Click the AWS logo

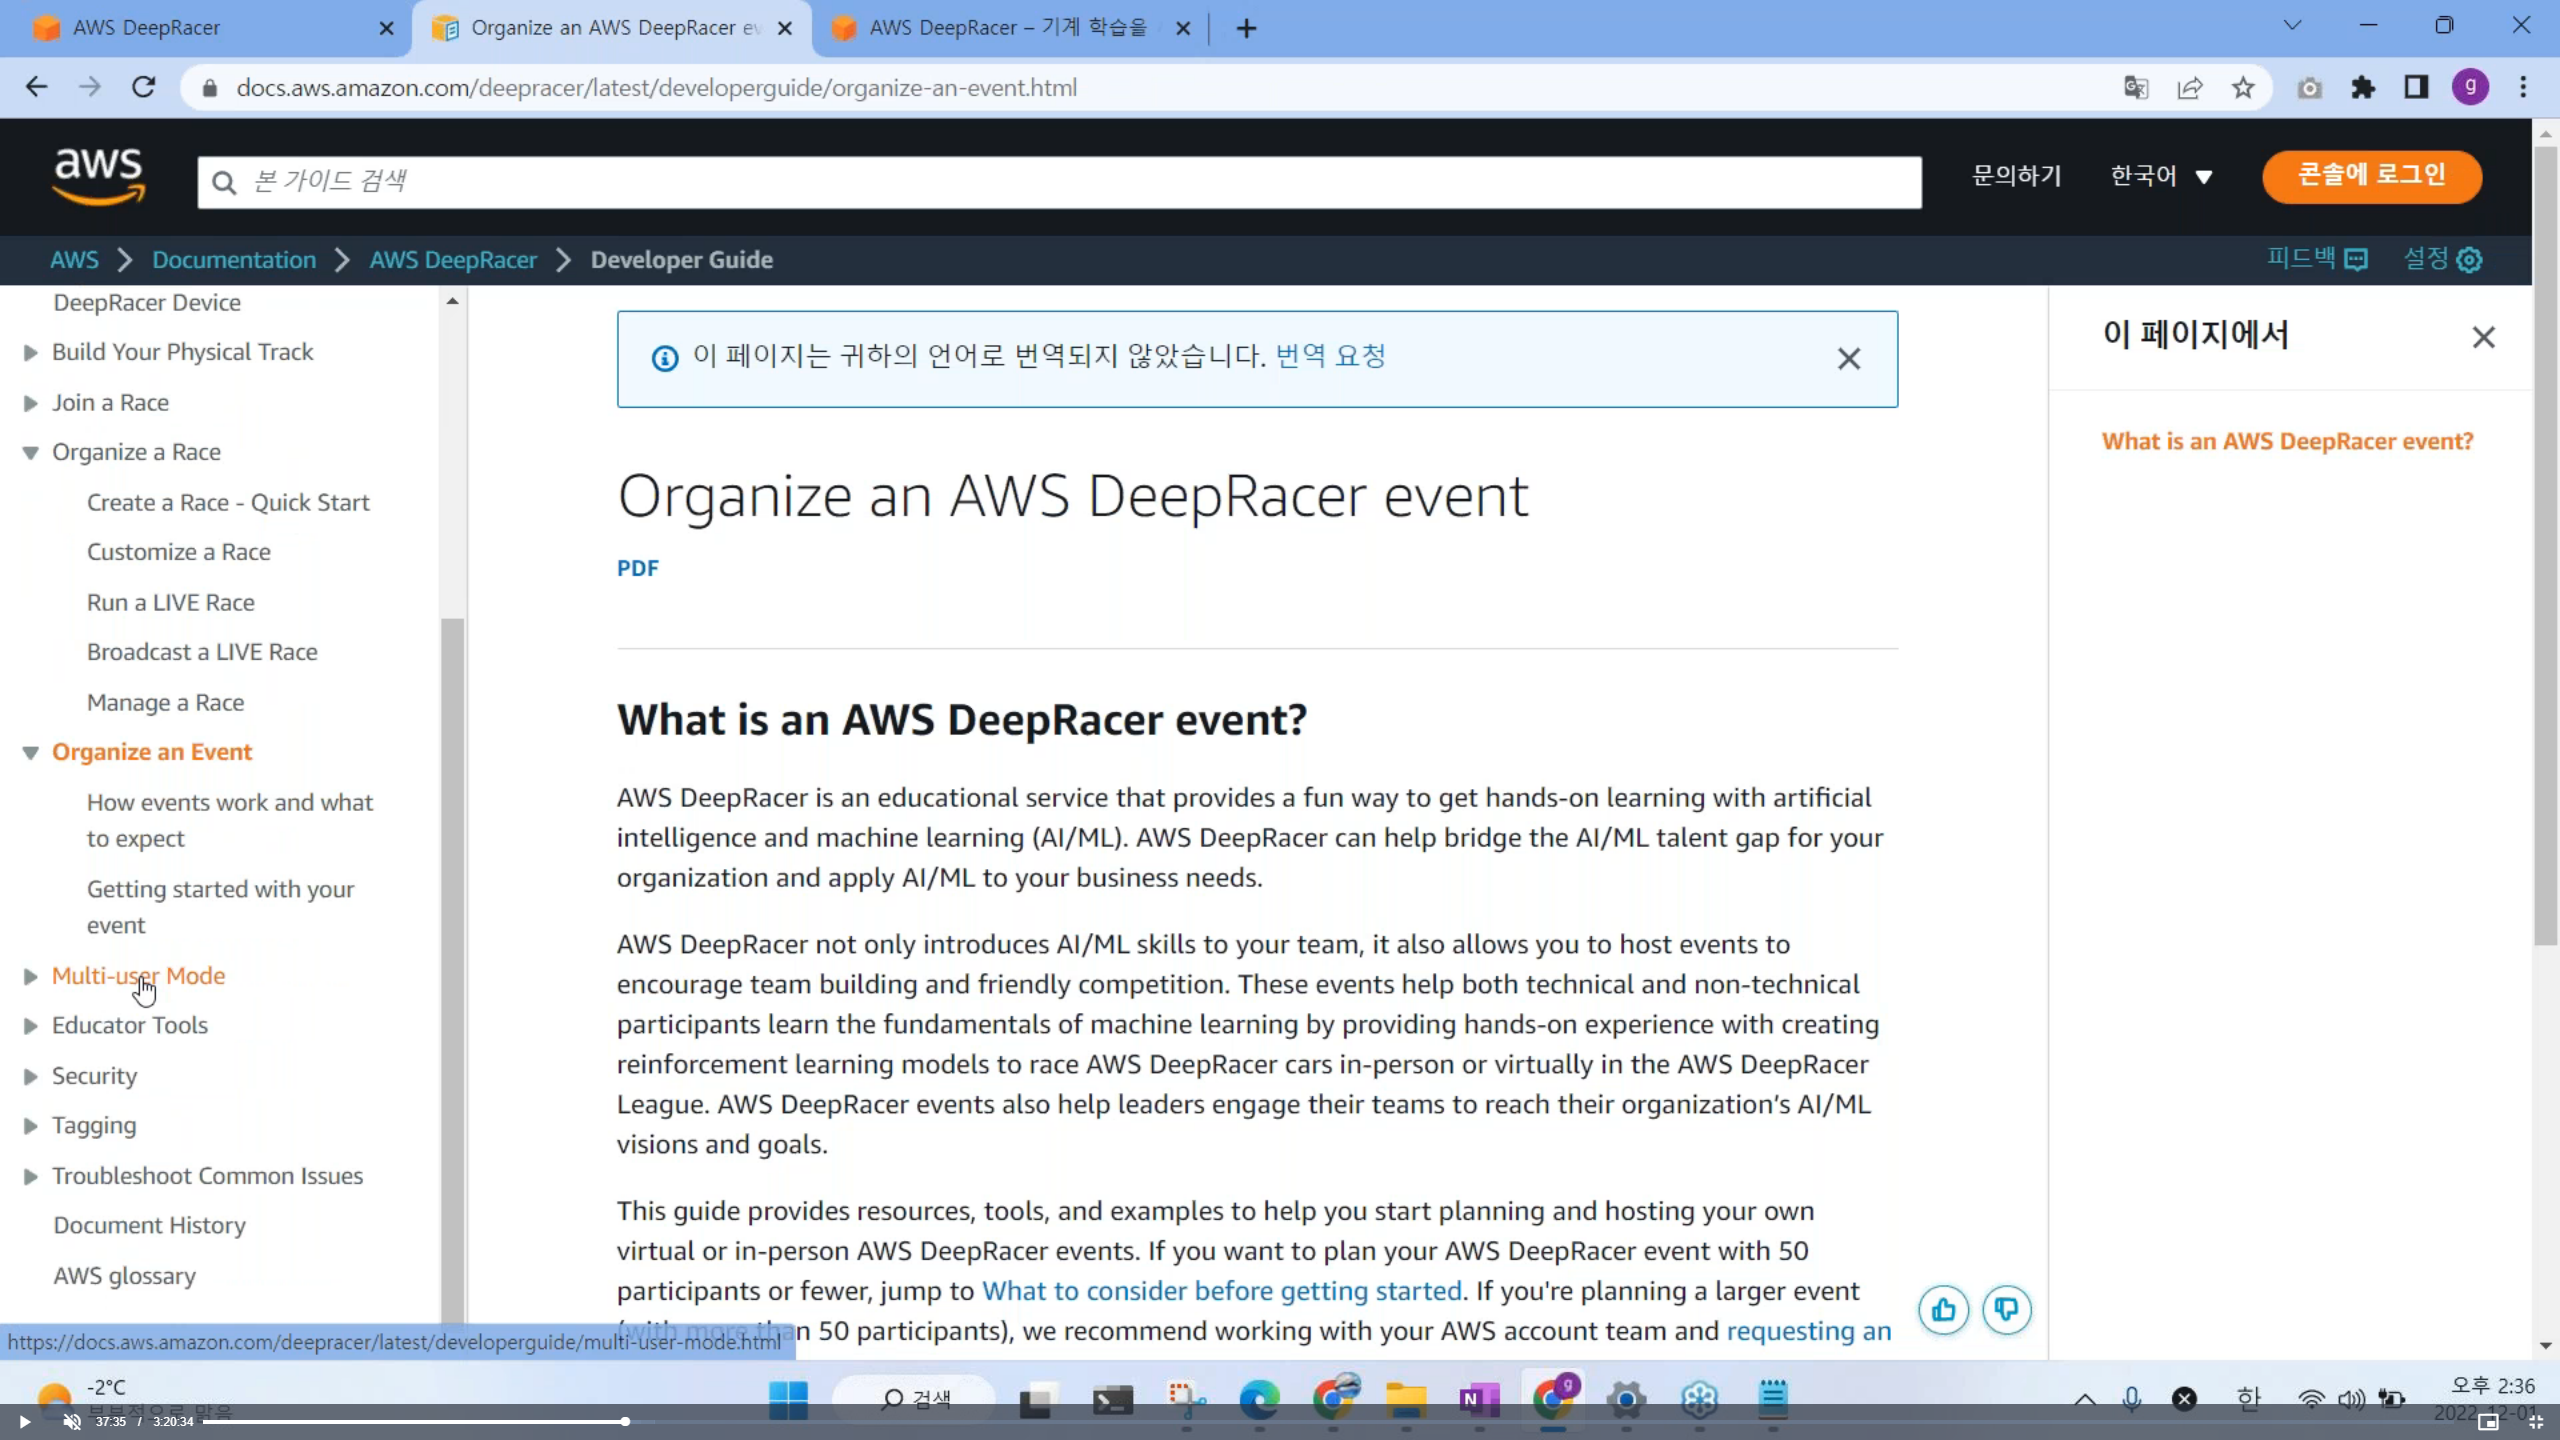(x=99, y=176)
